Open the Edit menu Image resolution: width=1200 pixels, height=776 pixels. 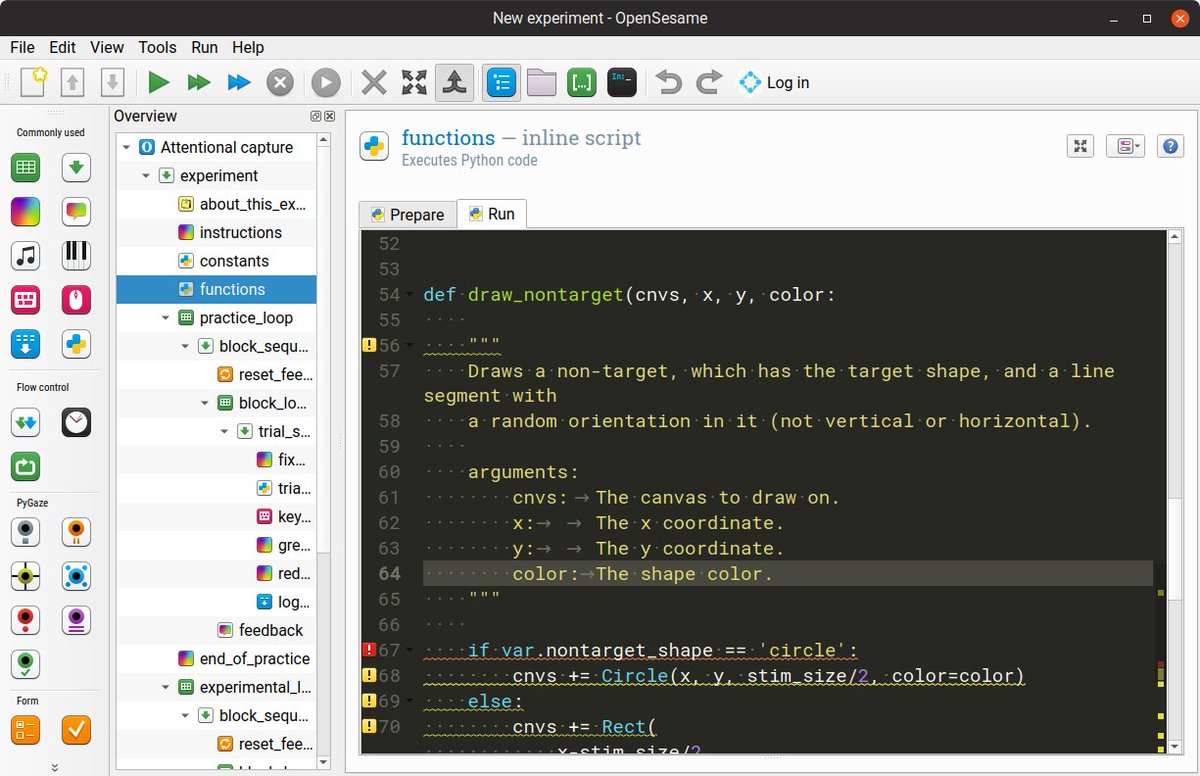click(x=62, y=47)
